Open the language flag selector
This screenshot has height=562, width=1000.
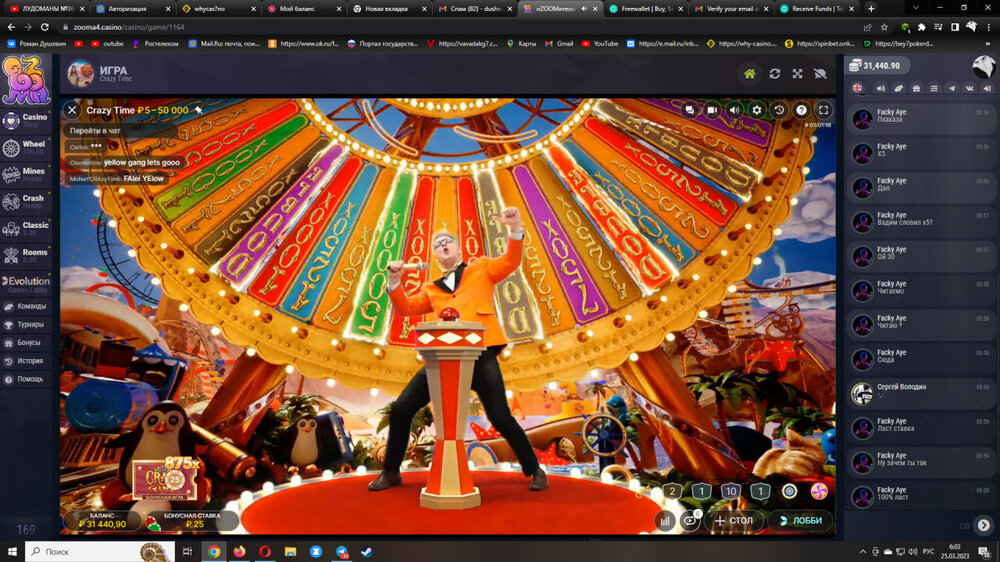tap(858, 89)
